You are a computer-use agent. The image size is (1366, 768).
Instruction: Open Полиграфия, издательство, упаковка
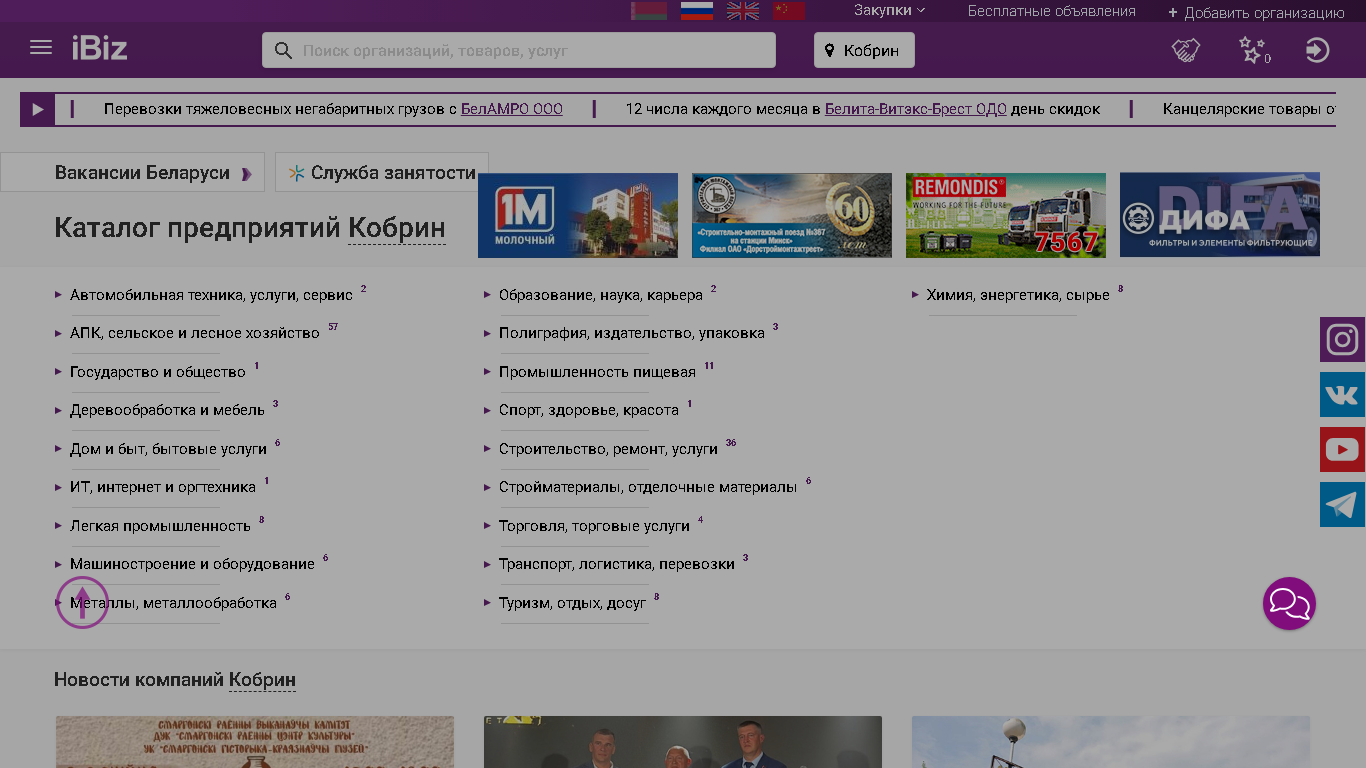coord(632,333)
